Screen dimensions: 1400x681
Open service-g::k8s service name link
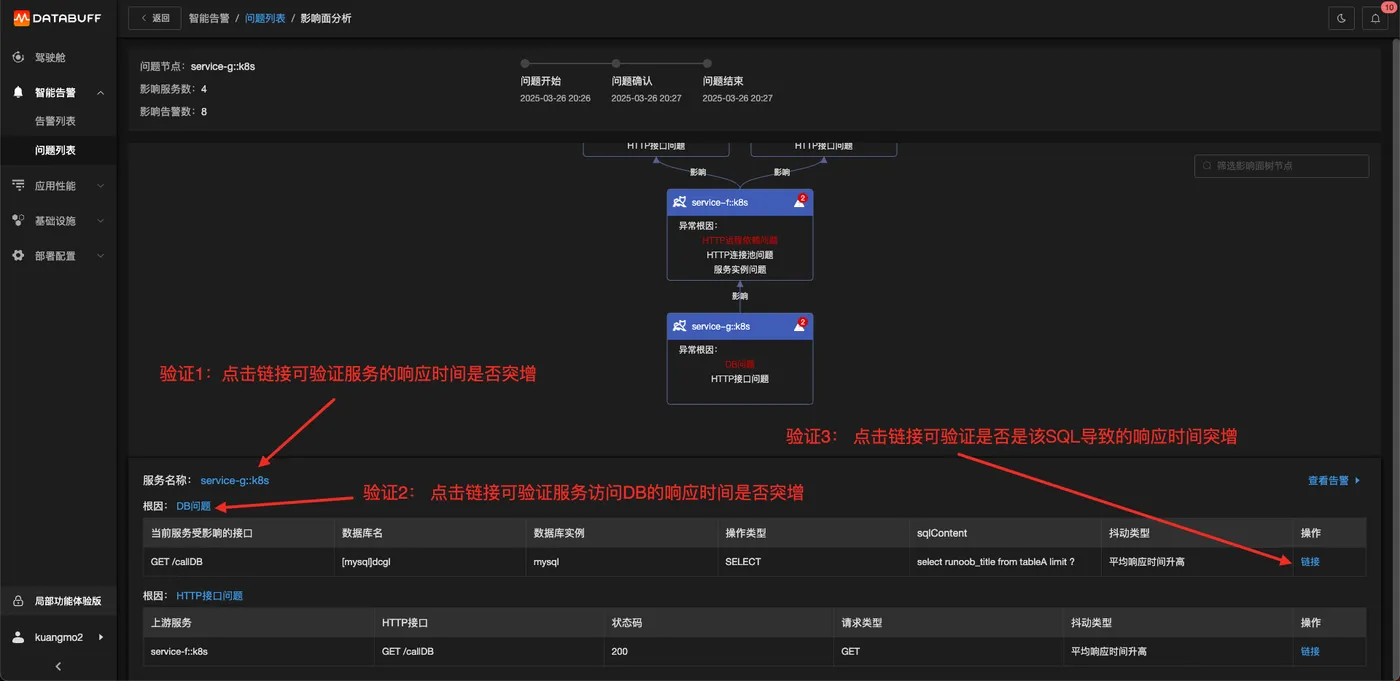(x=235, y=480)
